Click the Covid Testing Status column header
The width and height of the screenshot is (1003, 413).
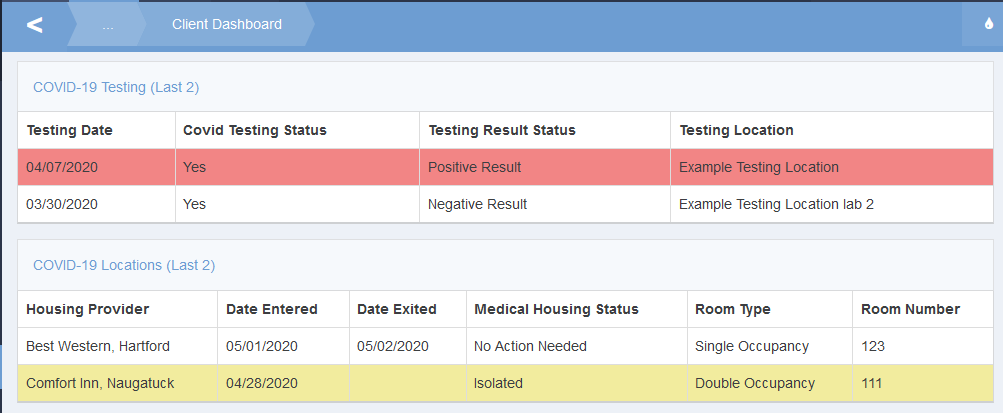(x=255, y=130)
